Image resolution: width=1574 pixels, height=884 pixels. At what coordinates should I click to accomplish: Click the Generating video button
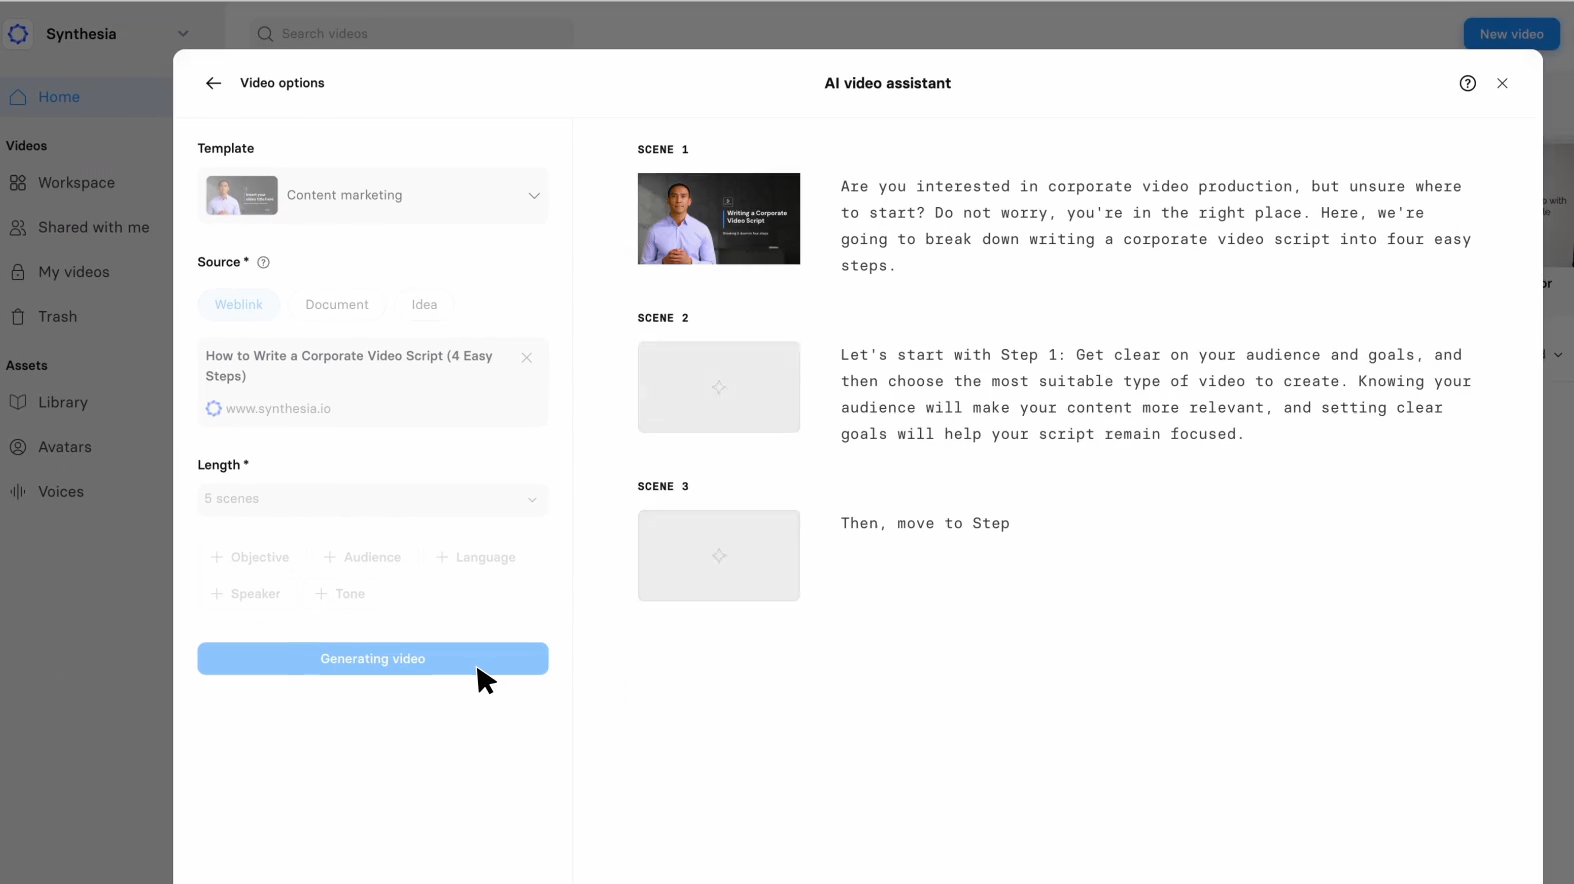(x=373, y=659)
